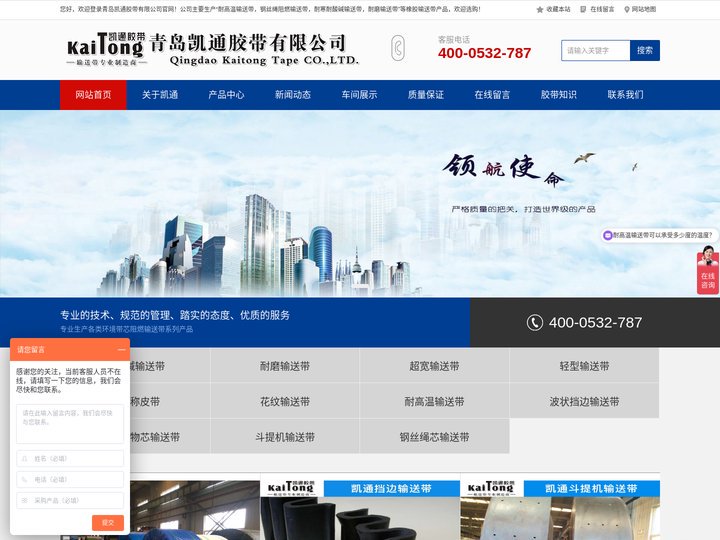Click the 请您留言 widget header
The height and width of the screenshot is (540, 720).
point(70,349)
